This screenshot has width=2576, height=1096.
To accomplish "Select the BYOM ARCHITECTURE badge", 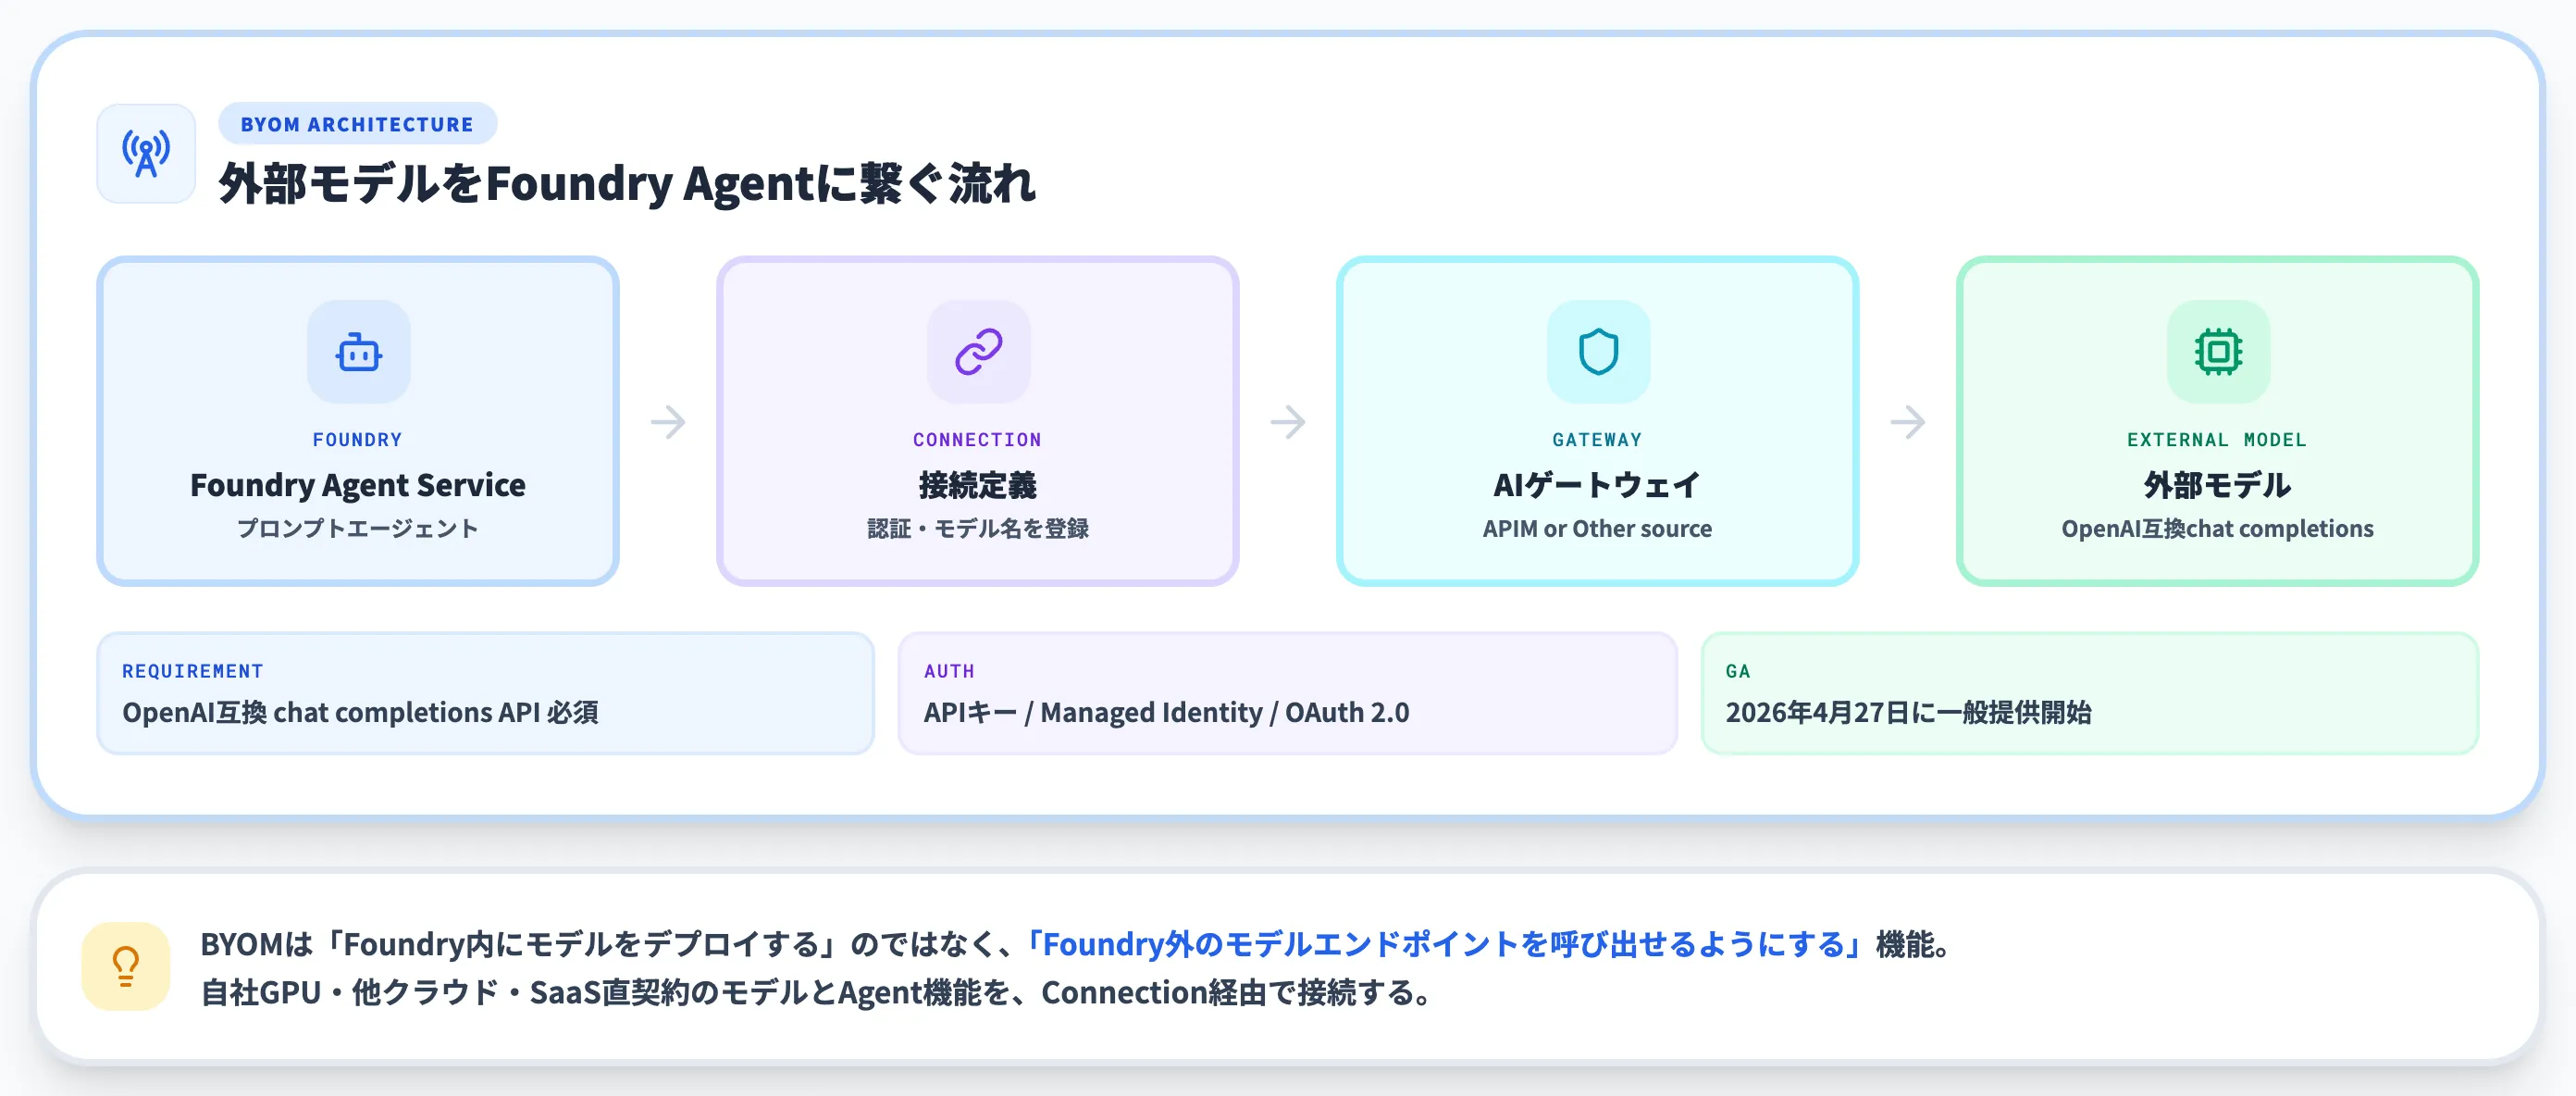I will point(357,124).
